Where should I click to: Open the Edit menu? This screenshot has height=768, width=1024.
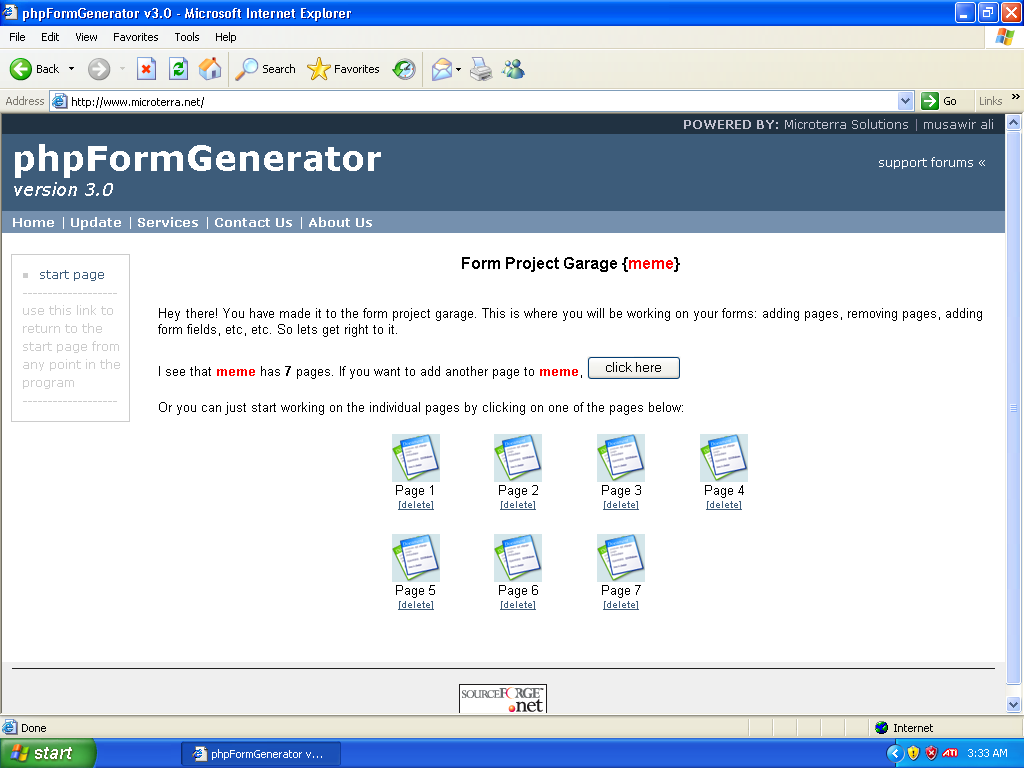[50, 37]
